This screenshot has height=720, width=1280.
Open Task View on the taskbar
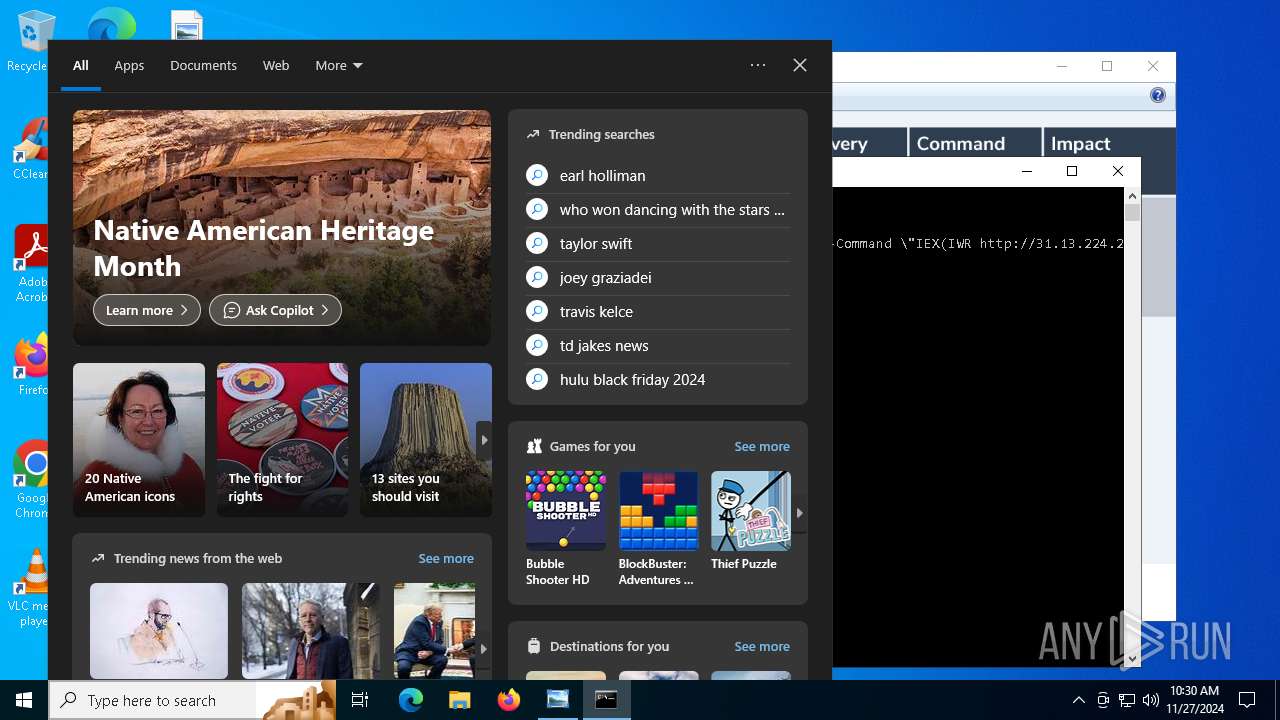tap(360, 700)
